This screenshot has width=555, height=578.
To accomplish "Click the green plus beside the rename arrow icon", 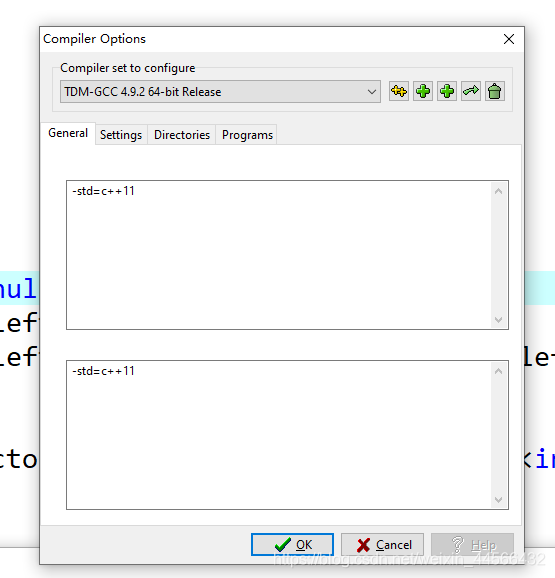I will 447,91.
